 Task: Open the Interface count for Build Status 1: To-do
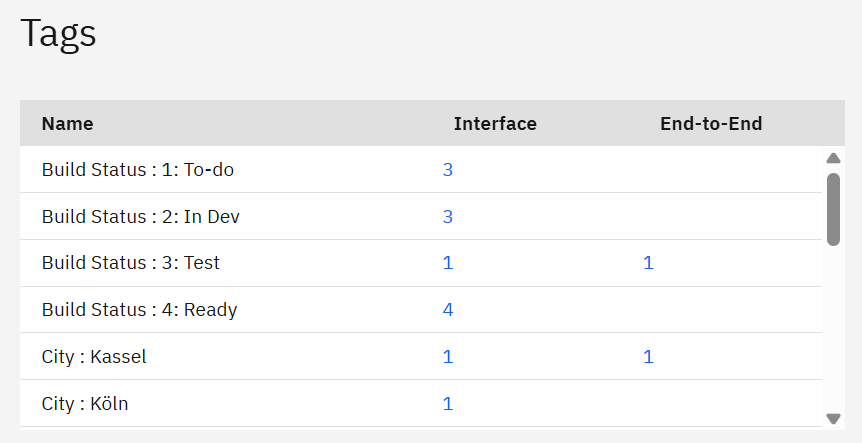click(x=448, y=170)
